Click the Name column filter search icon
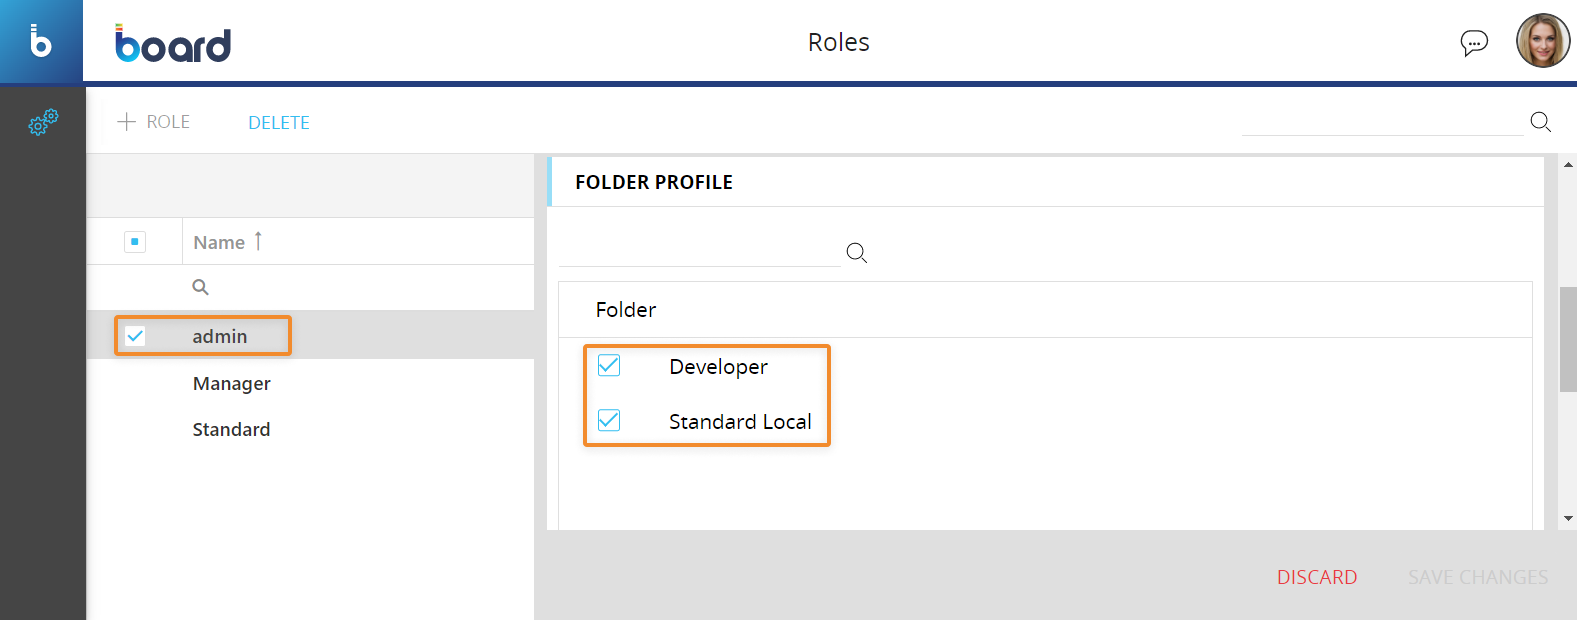 (200, 287)
